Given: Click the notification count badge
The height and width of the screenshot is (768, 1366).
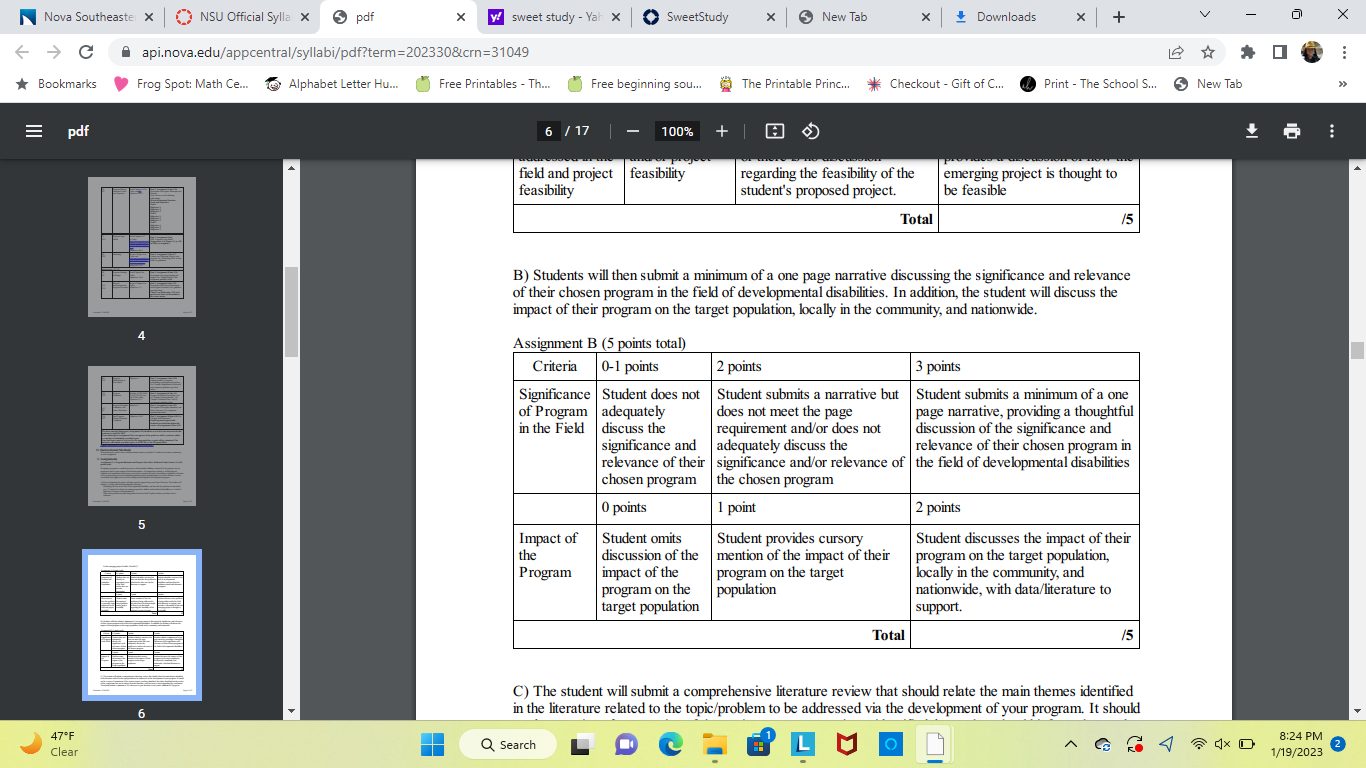Looking at the screenshot, I should 1338,743.
